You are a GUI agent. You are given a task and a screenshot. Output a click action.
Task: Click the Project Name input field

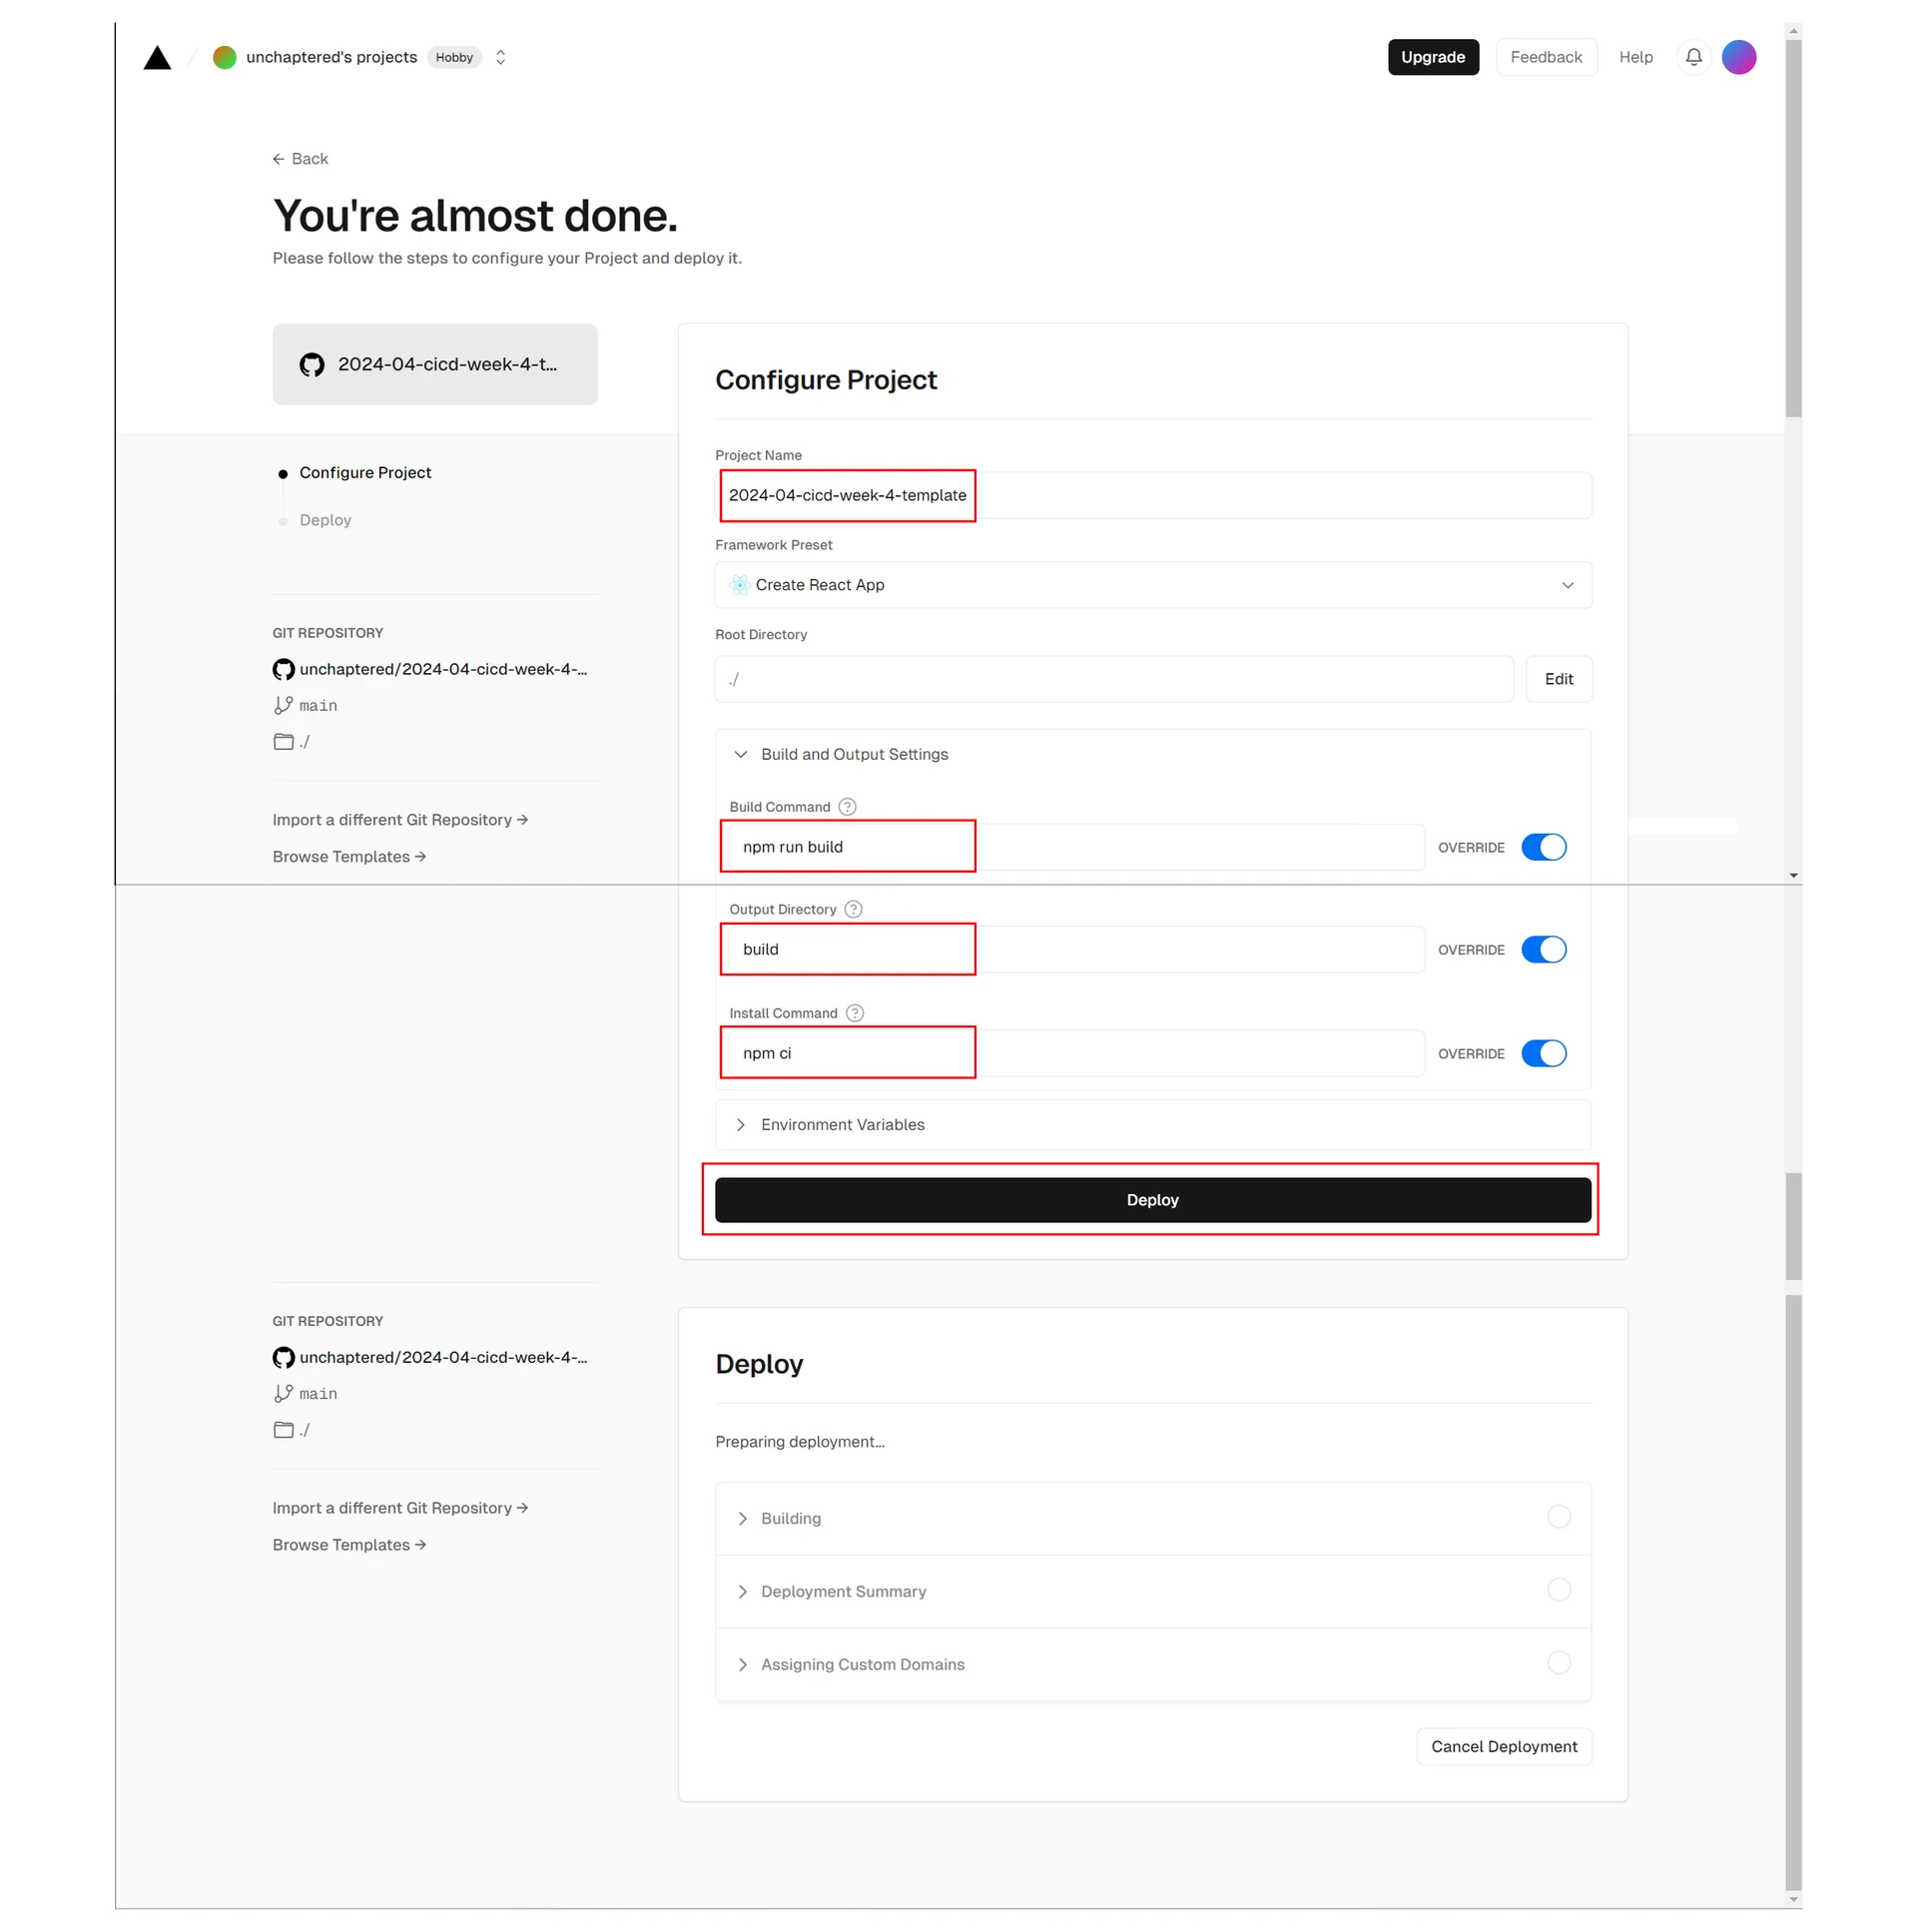1152,495
